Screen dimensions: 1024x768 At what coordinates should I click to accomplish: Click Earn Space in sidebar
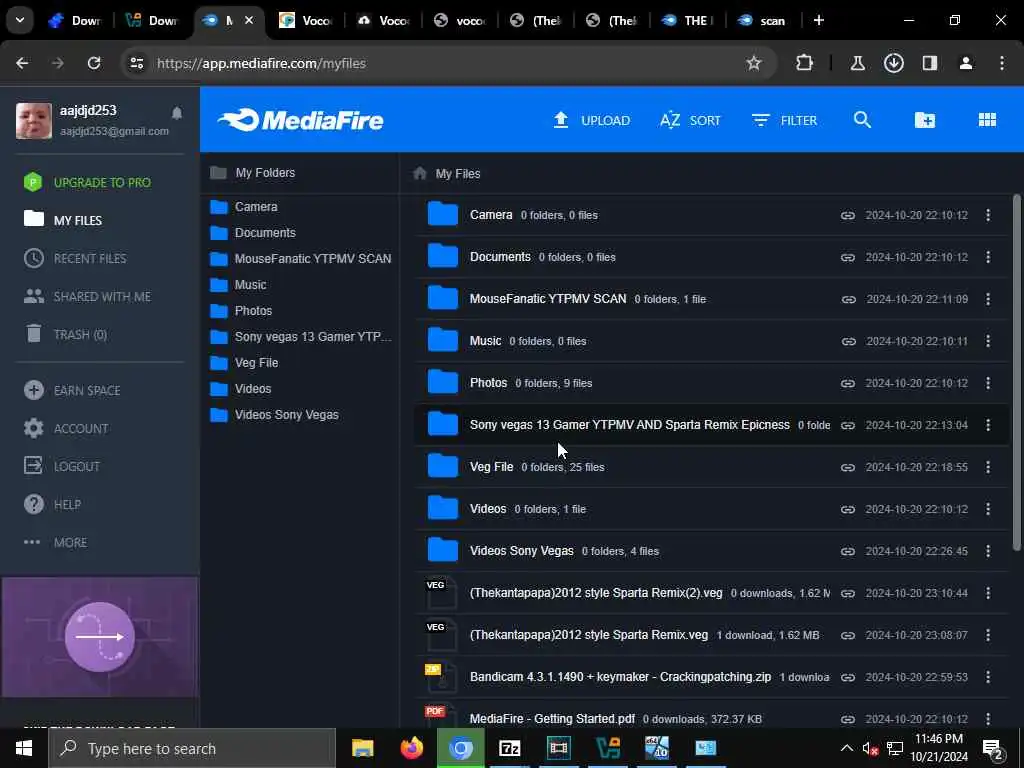(x=72, y=391)
